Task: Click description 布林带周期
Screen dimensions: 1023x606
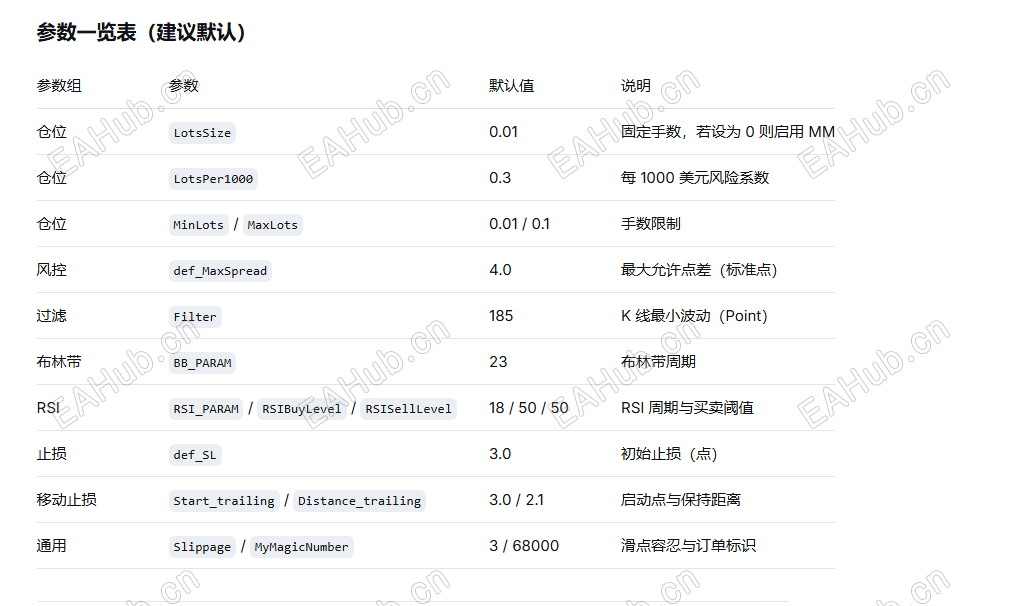Action: 658,361
